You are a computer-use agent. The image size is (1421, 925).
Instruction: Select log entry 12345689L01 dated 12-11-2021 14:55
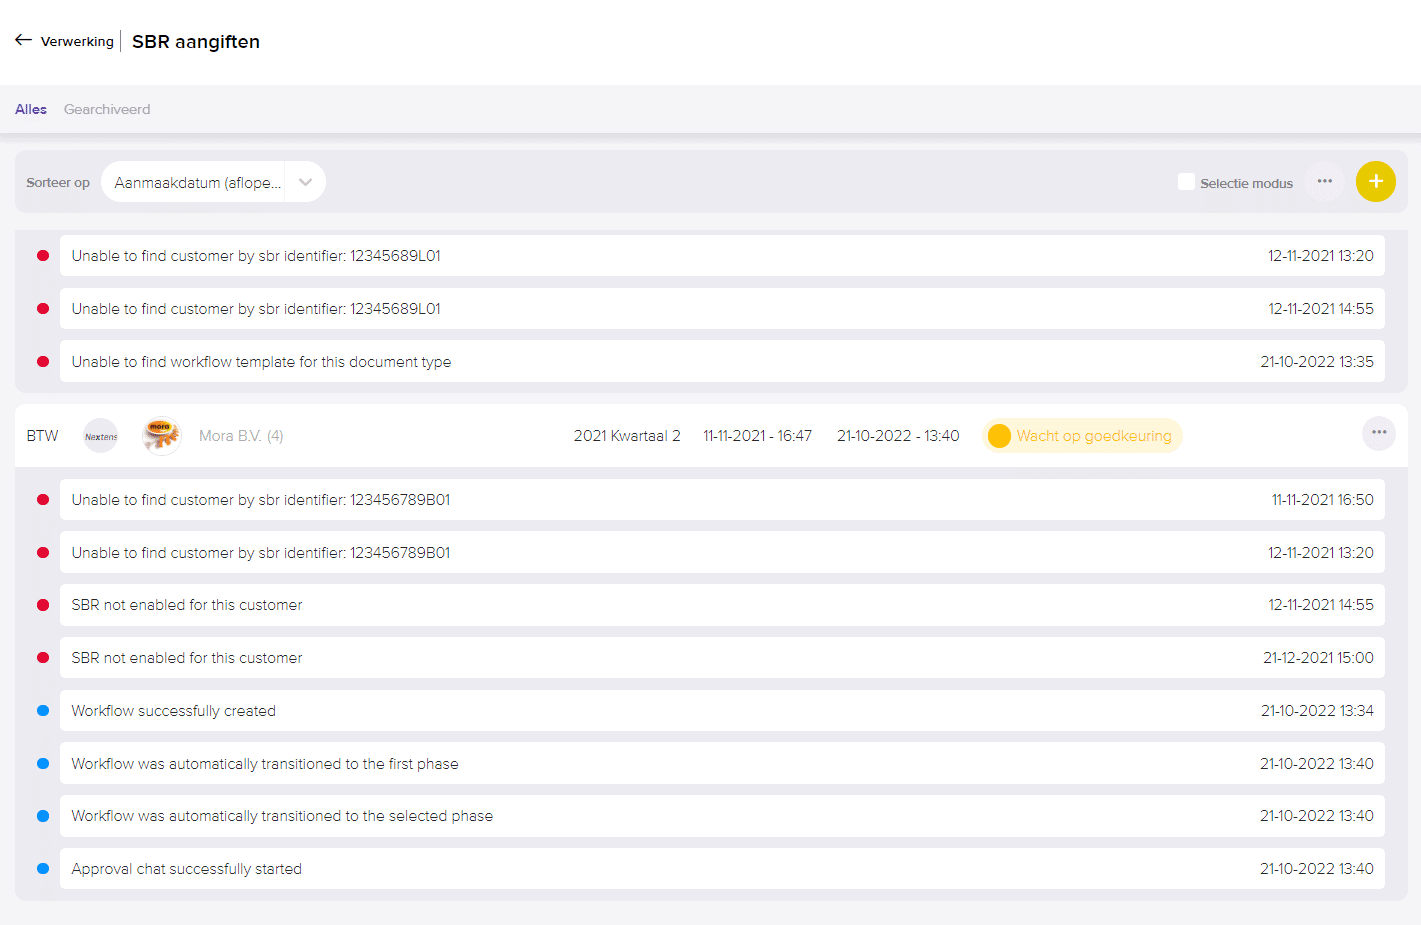pos(722,309)
